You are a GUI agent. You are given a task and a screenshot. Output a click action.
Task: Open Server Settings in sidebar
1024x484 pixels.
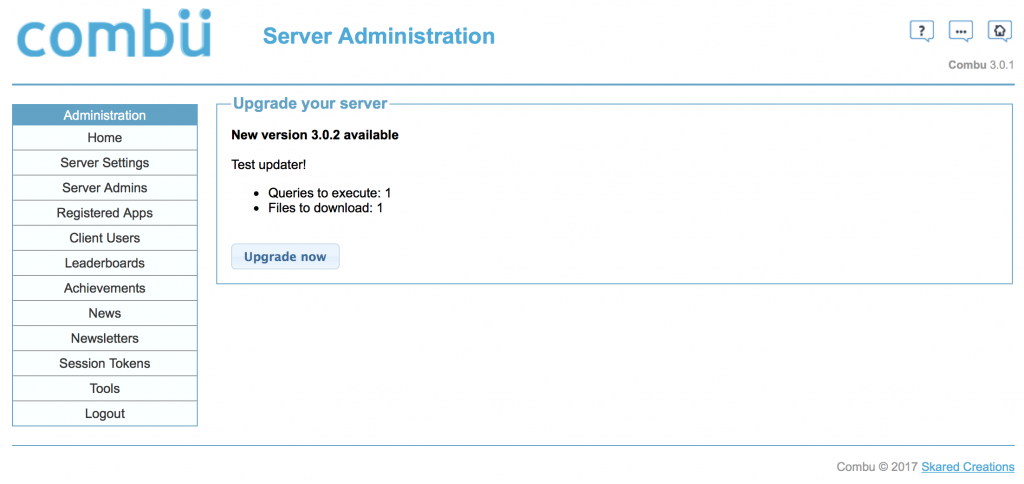pos(104,163)
